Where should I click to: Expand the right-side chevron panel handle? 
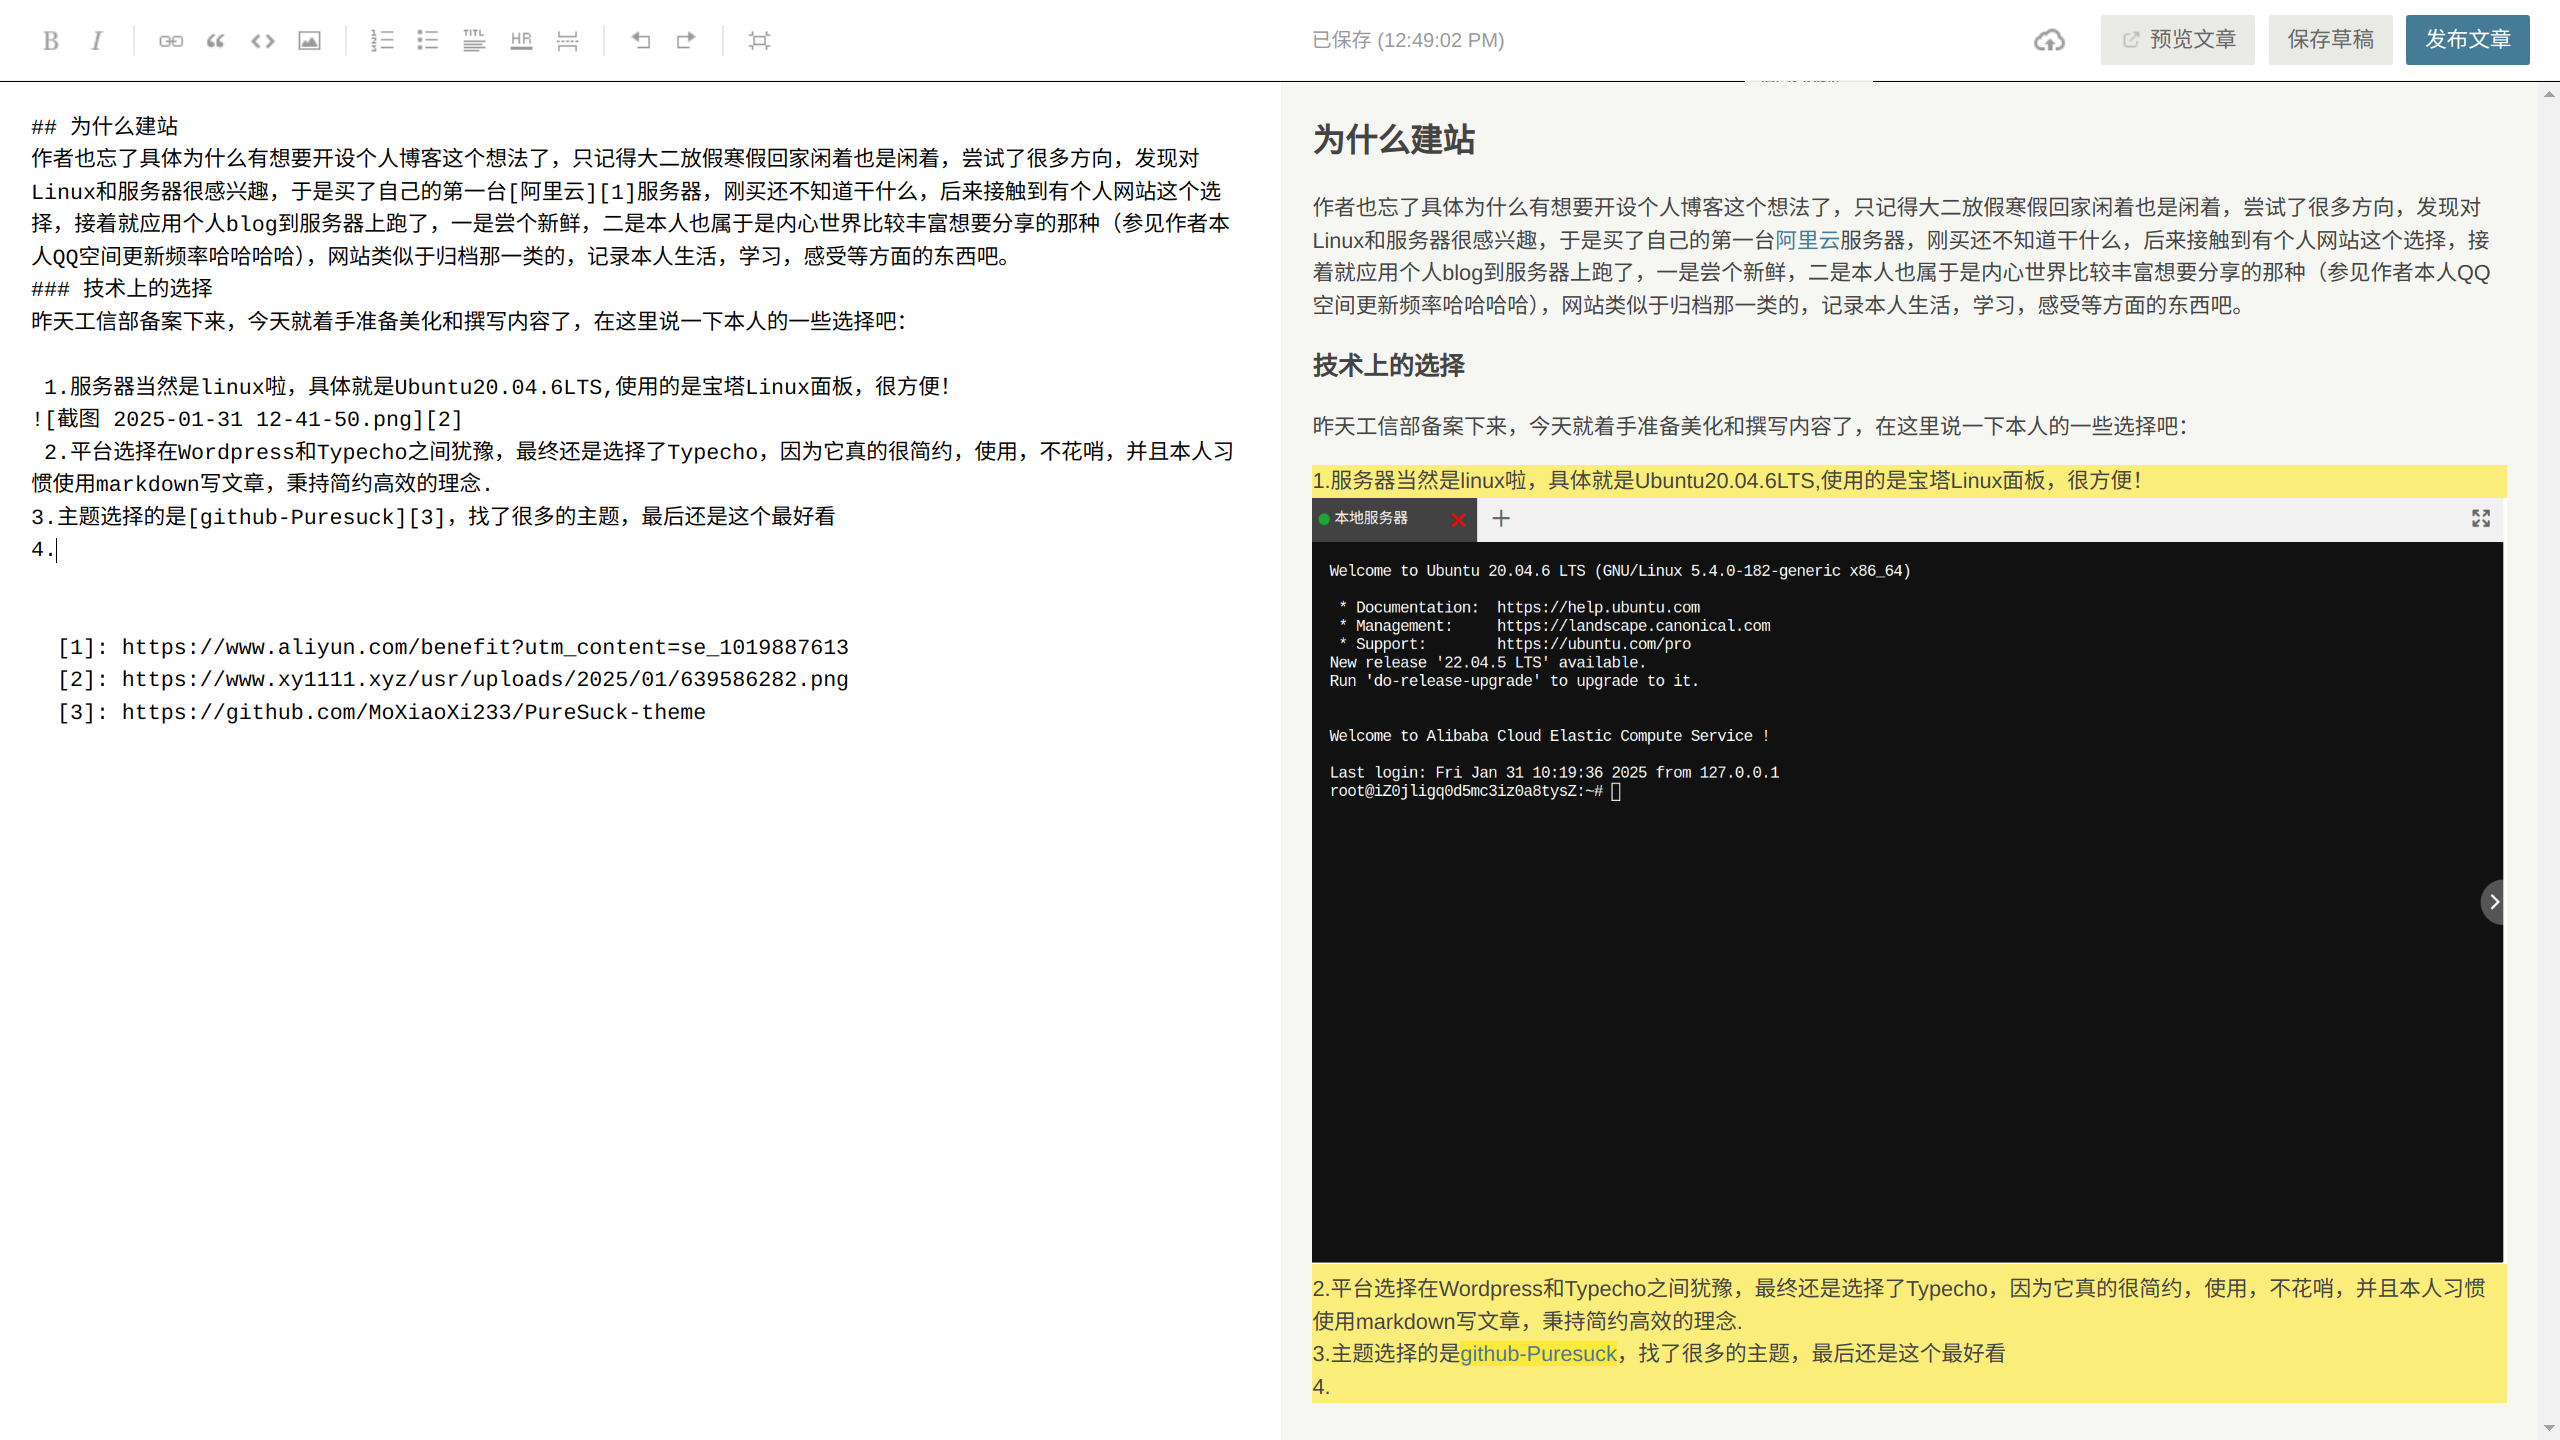click(2493, 902)
